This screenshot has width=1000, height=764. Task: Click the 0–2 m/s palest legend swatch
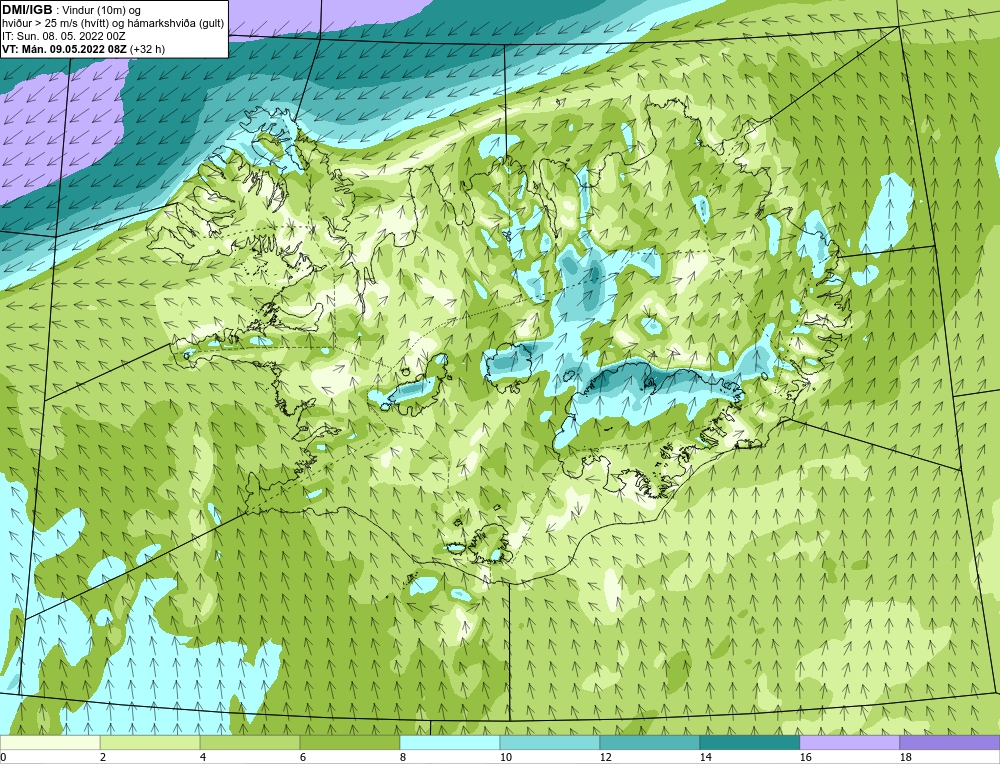point(50,742)
